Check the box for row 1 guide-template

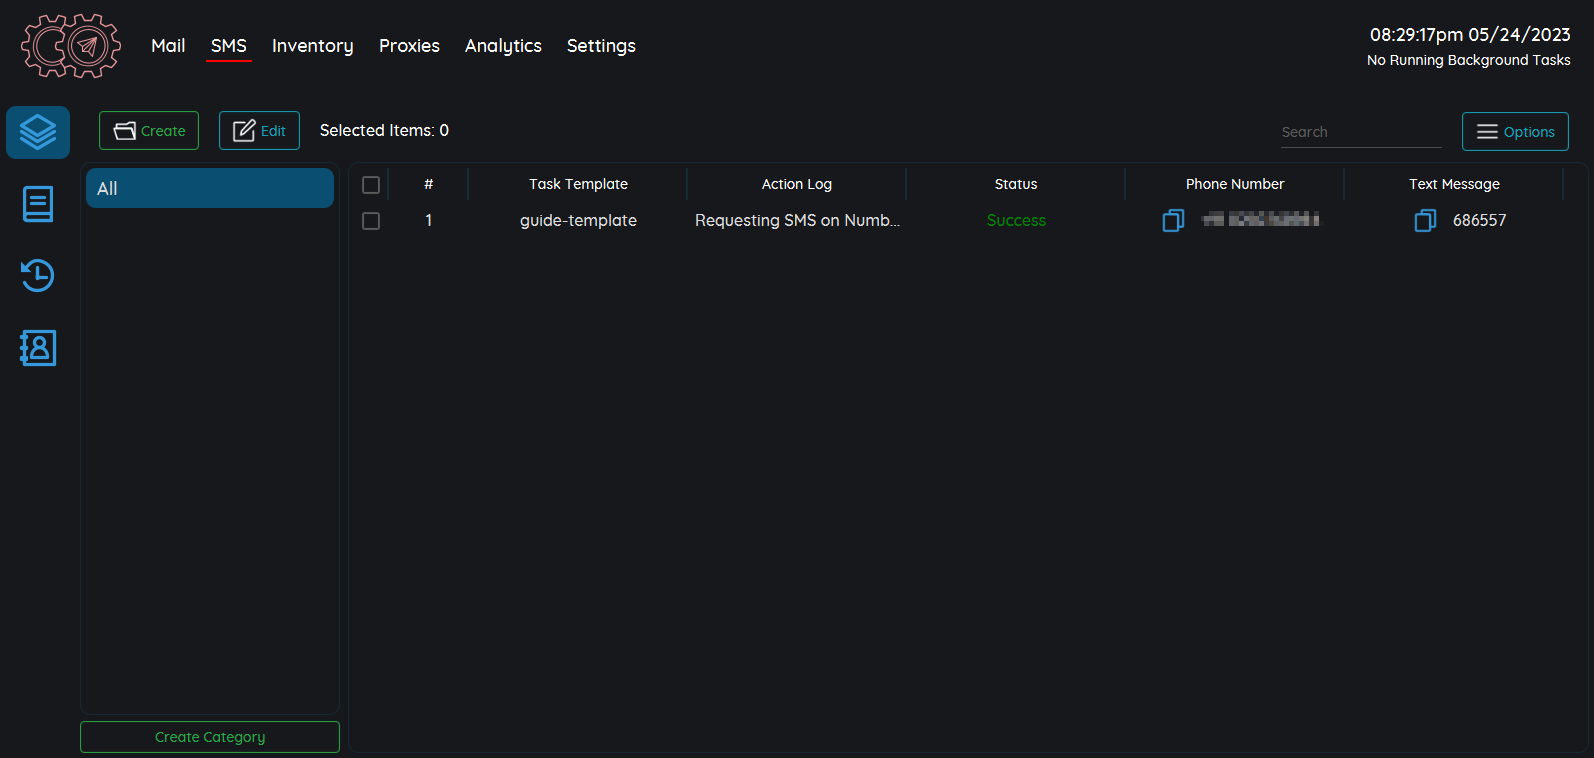click(371, 221)
